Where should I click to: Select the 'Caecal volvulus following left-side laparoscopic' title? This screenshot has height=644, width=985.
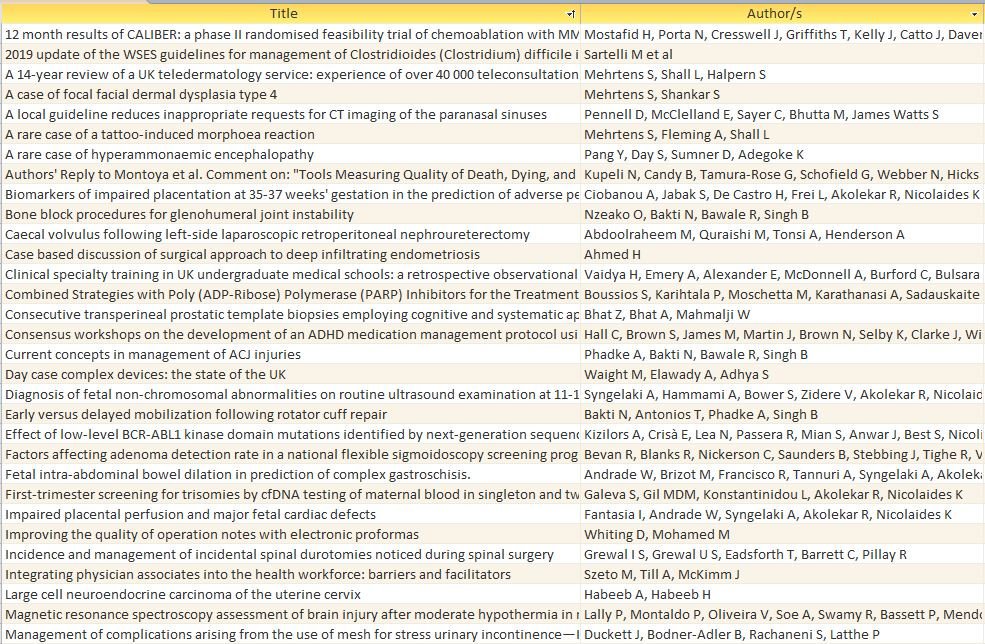coord(291,235)
